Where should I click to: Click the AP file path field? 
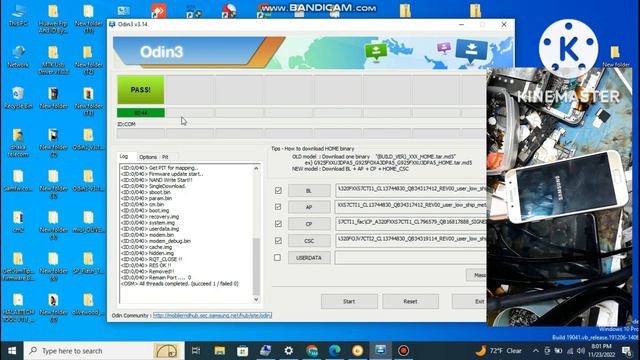pos(411,207)
